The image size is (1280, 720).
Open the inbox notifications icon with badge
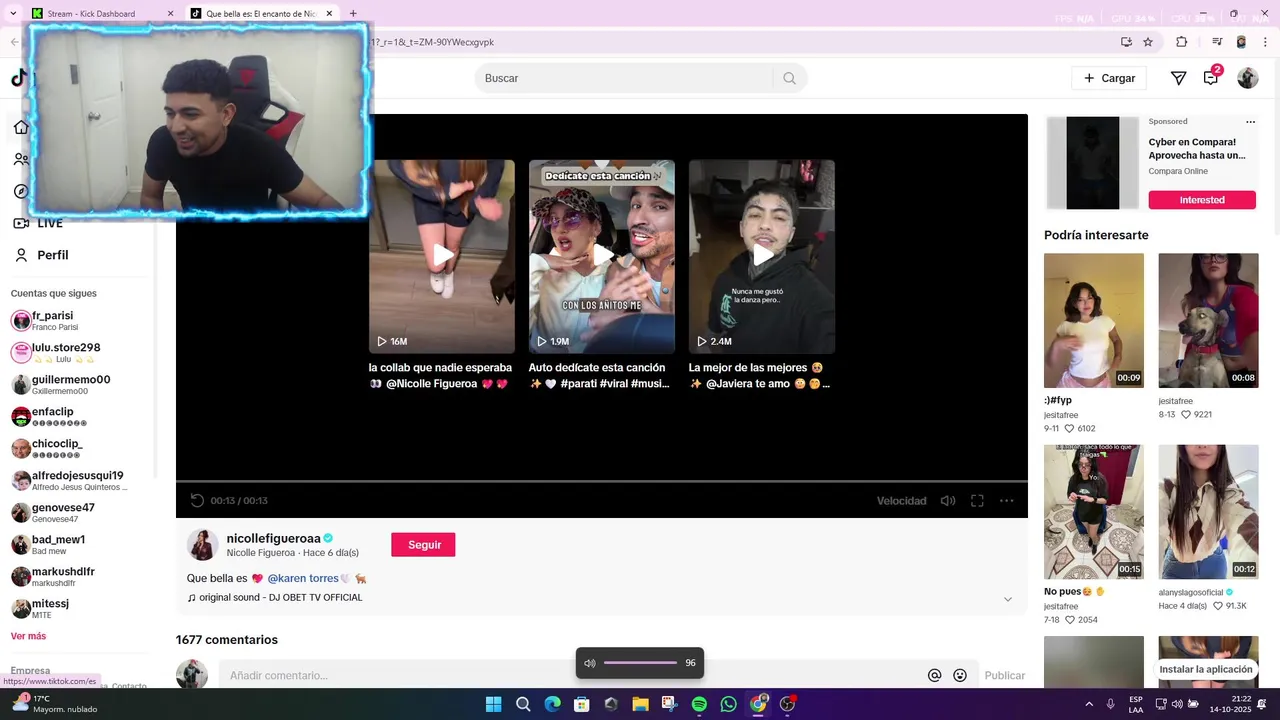click(x=1211, y=77)
